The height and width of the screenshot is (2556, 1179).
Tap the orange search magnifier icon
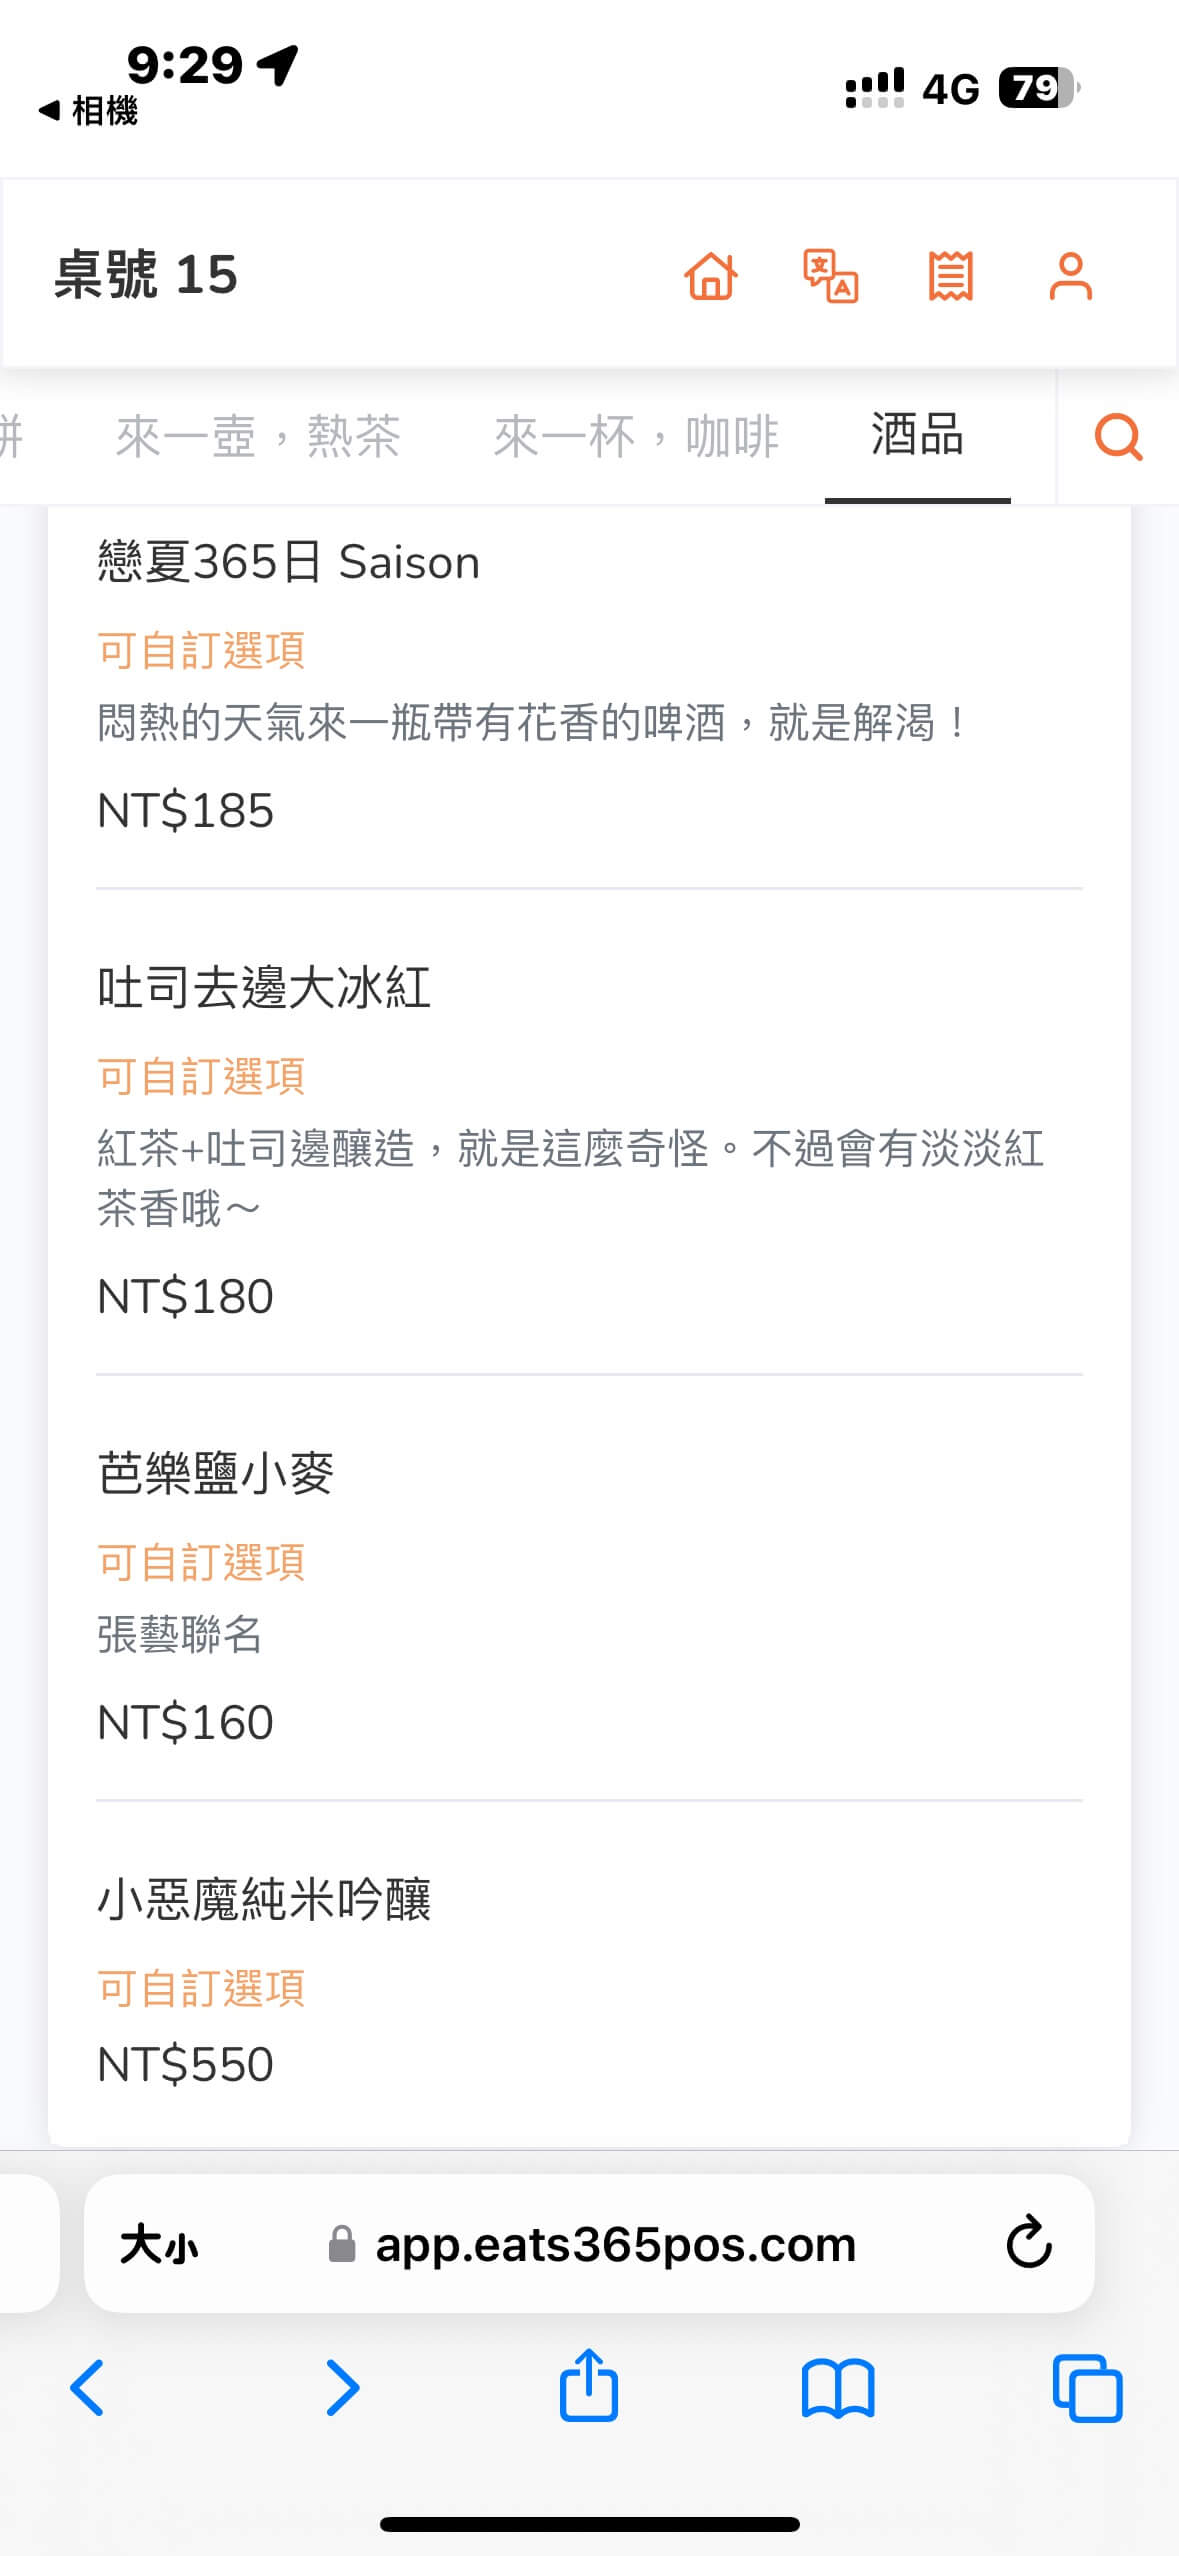[1118, 436]
